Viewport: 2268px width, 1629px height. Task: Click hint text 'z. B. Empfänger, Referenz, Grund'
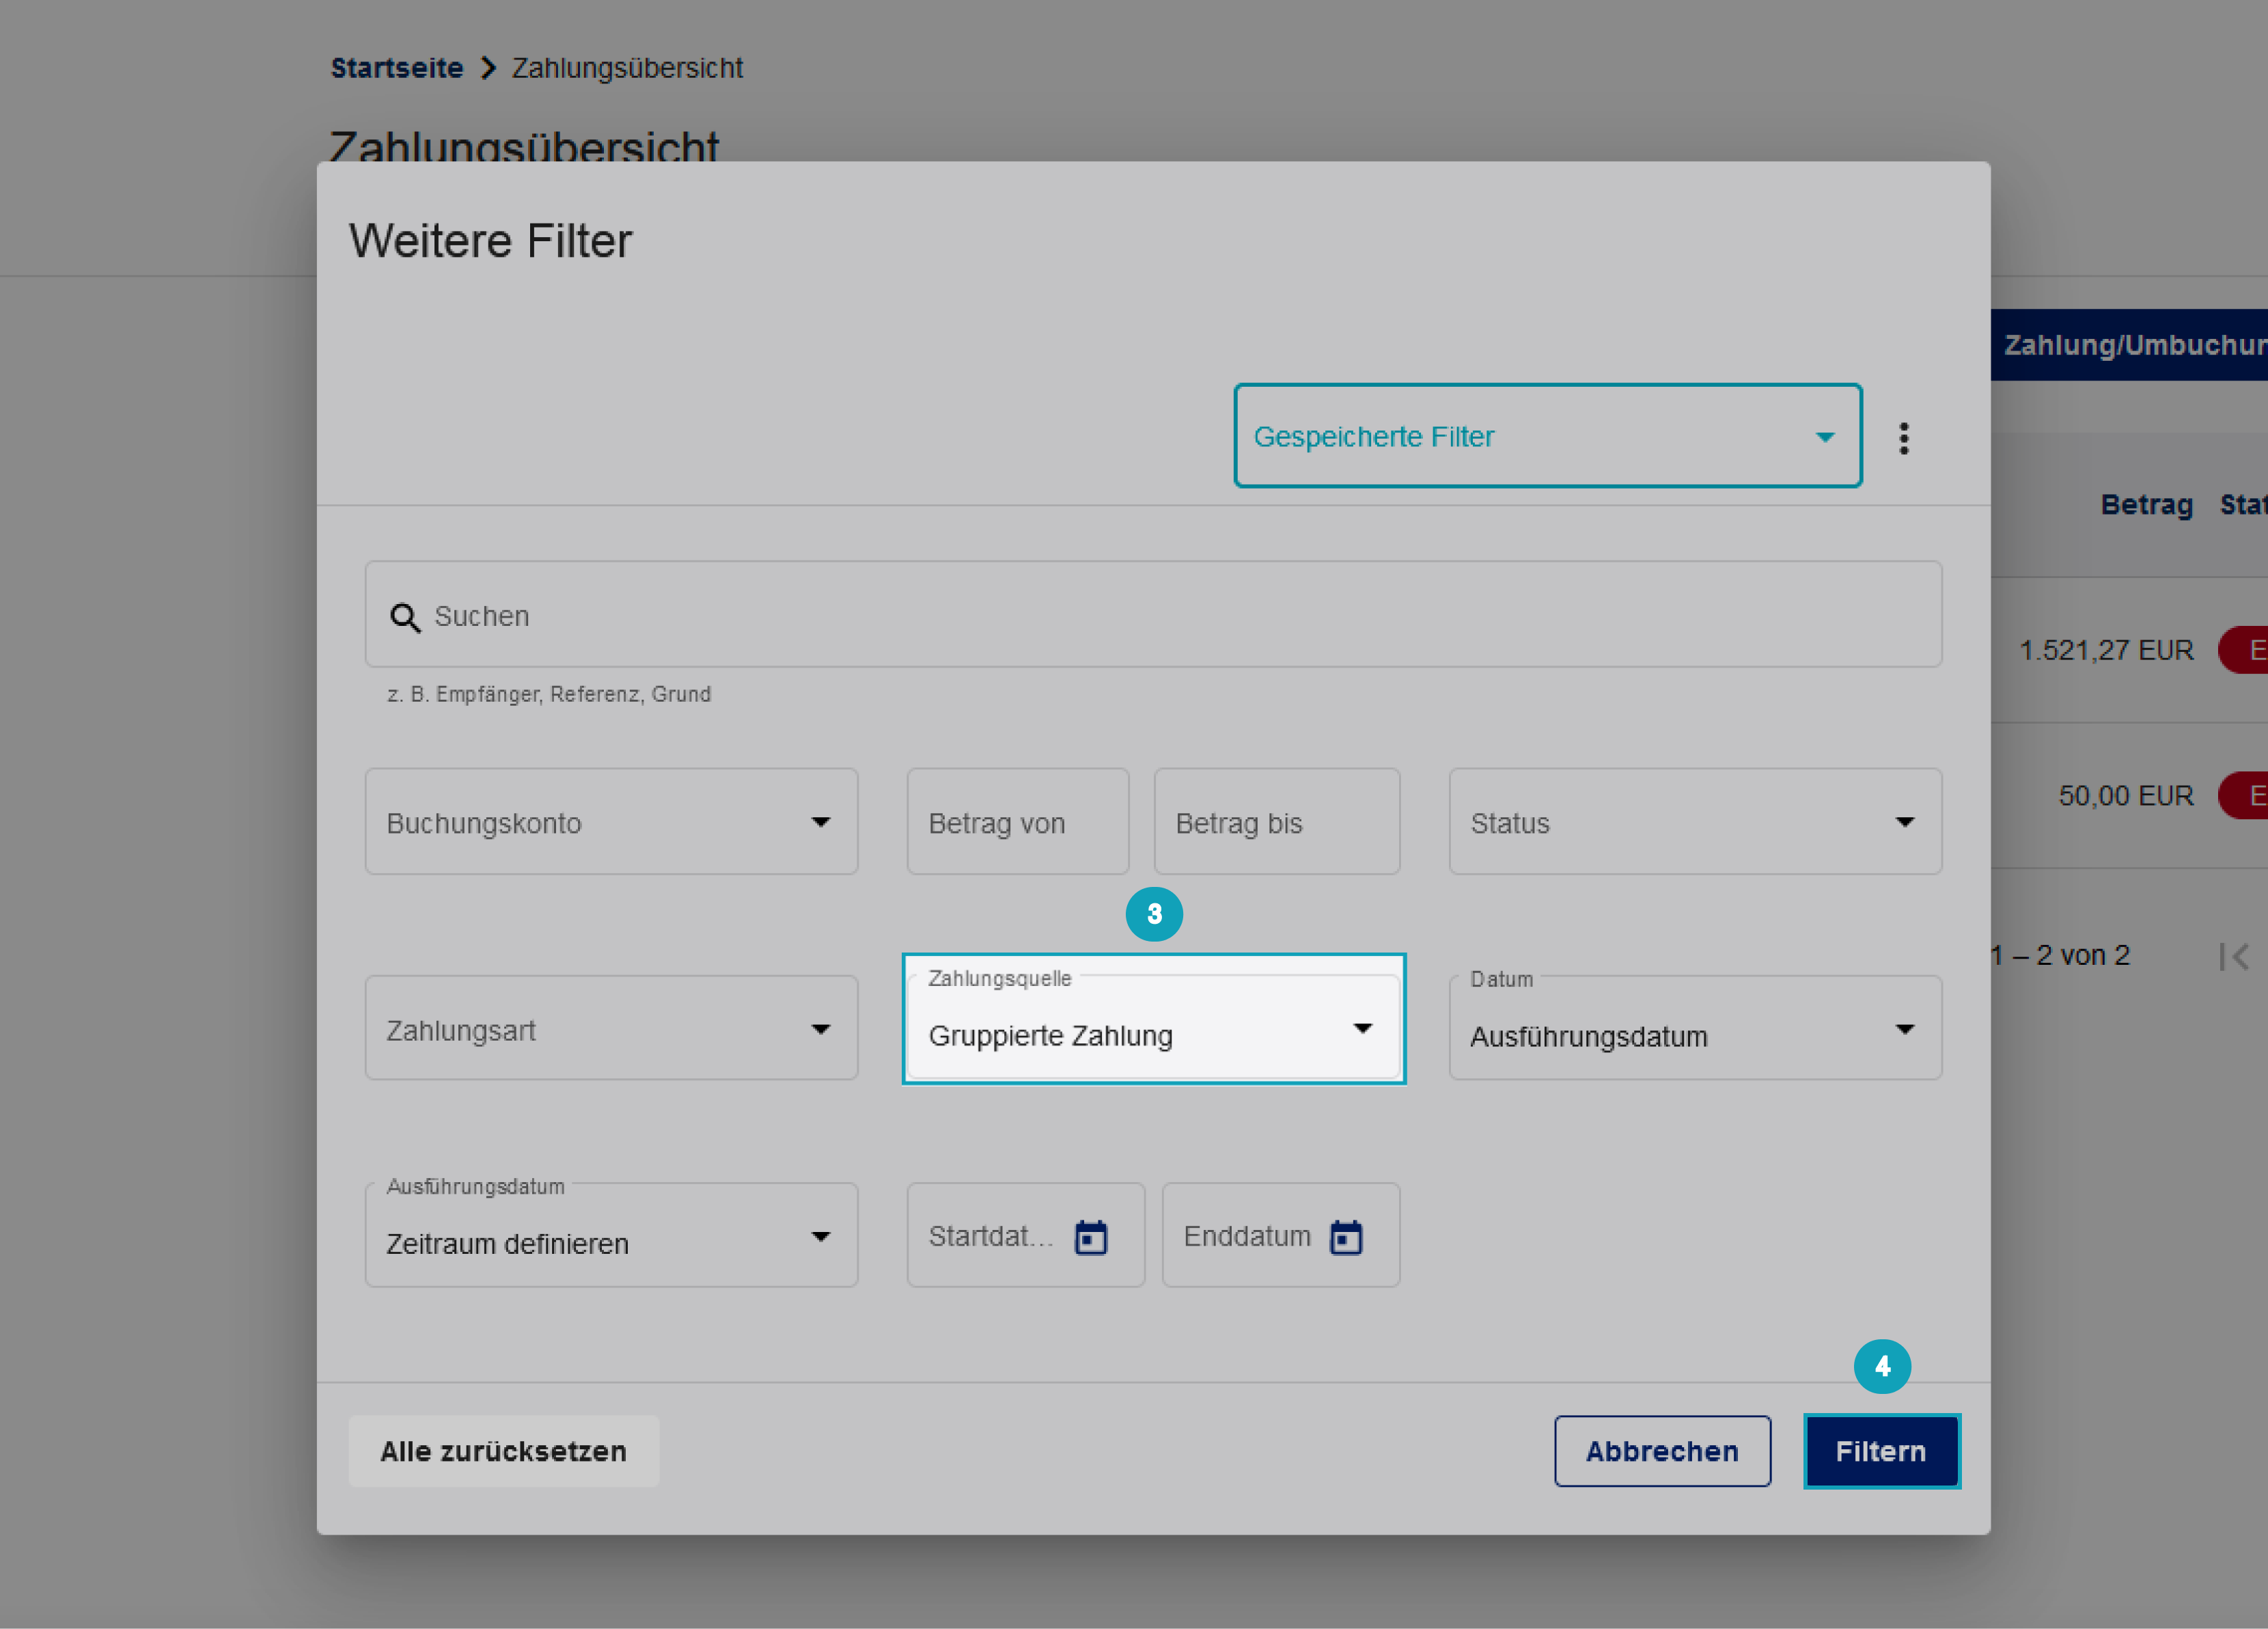[549, 694]
